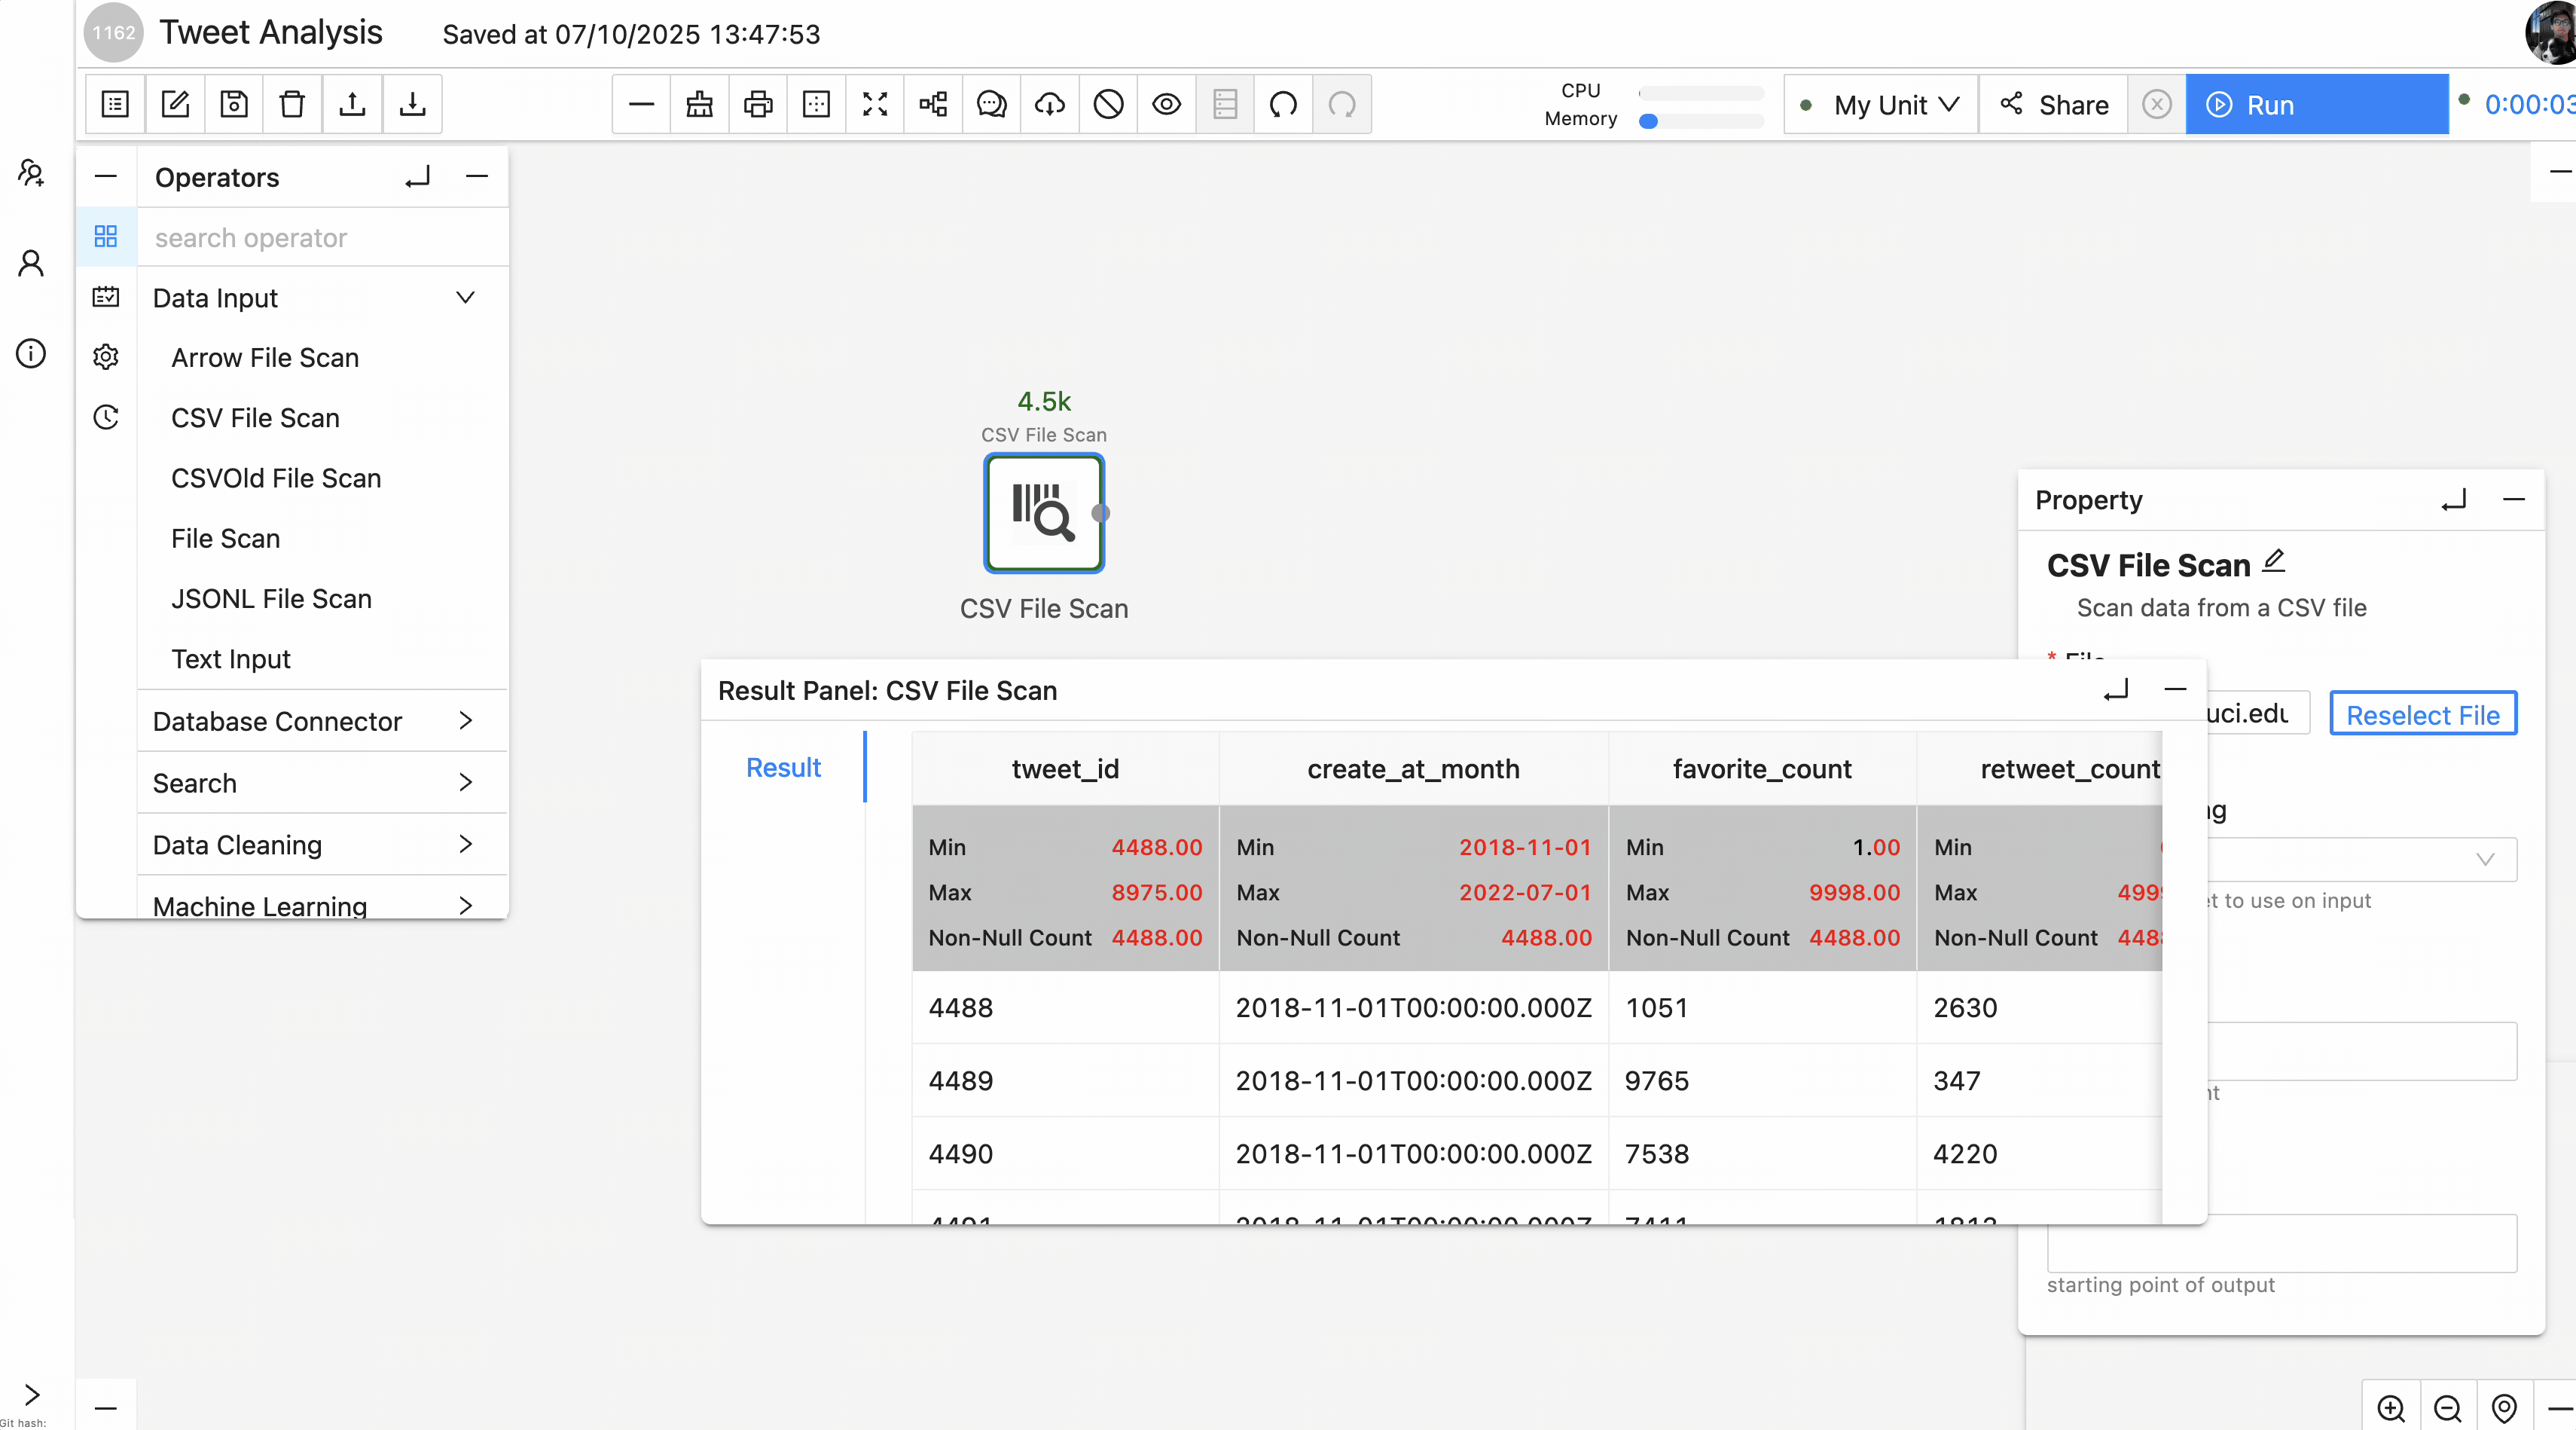2576x1430 pixels.
Task: Rename operator via pencil icon in Property panel
Action: click(2274, 561)
